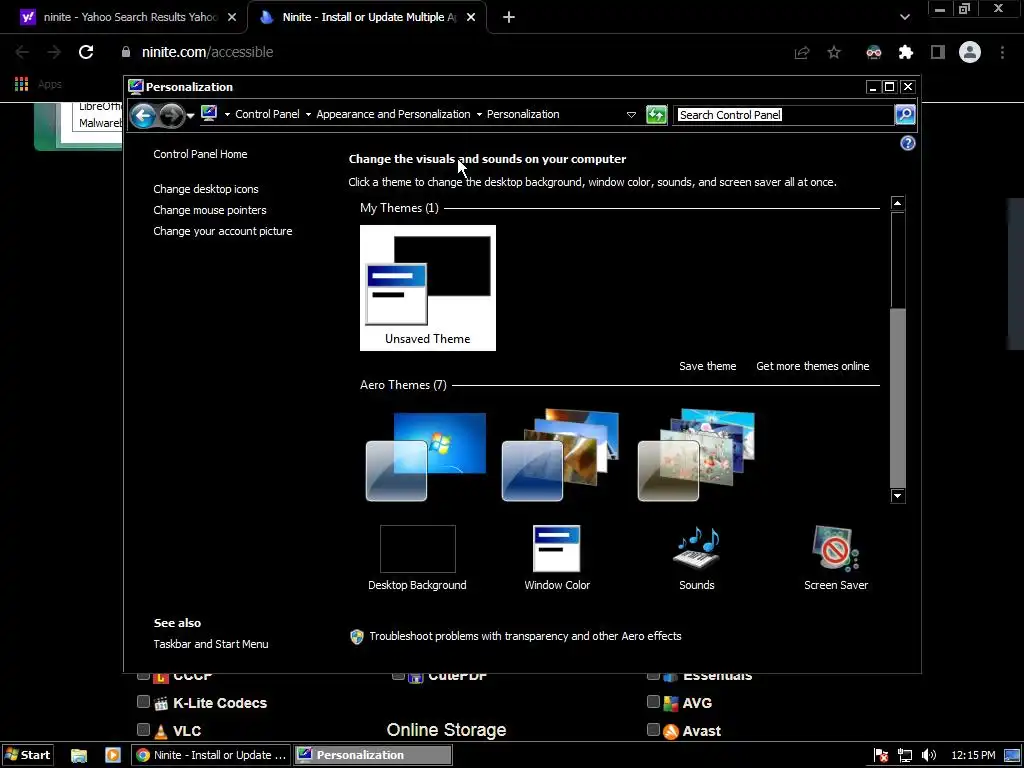Open Windows Explorer from taskbar
The image size is (1024, 768).
point(79,756)
